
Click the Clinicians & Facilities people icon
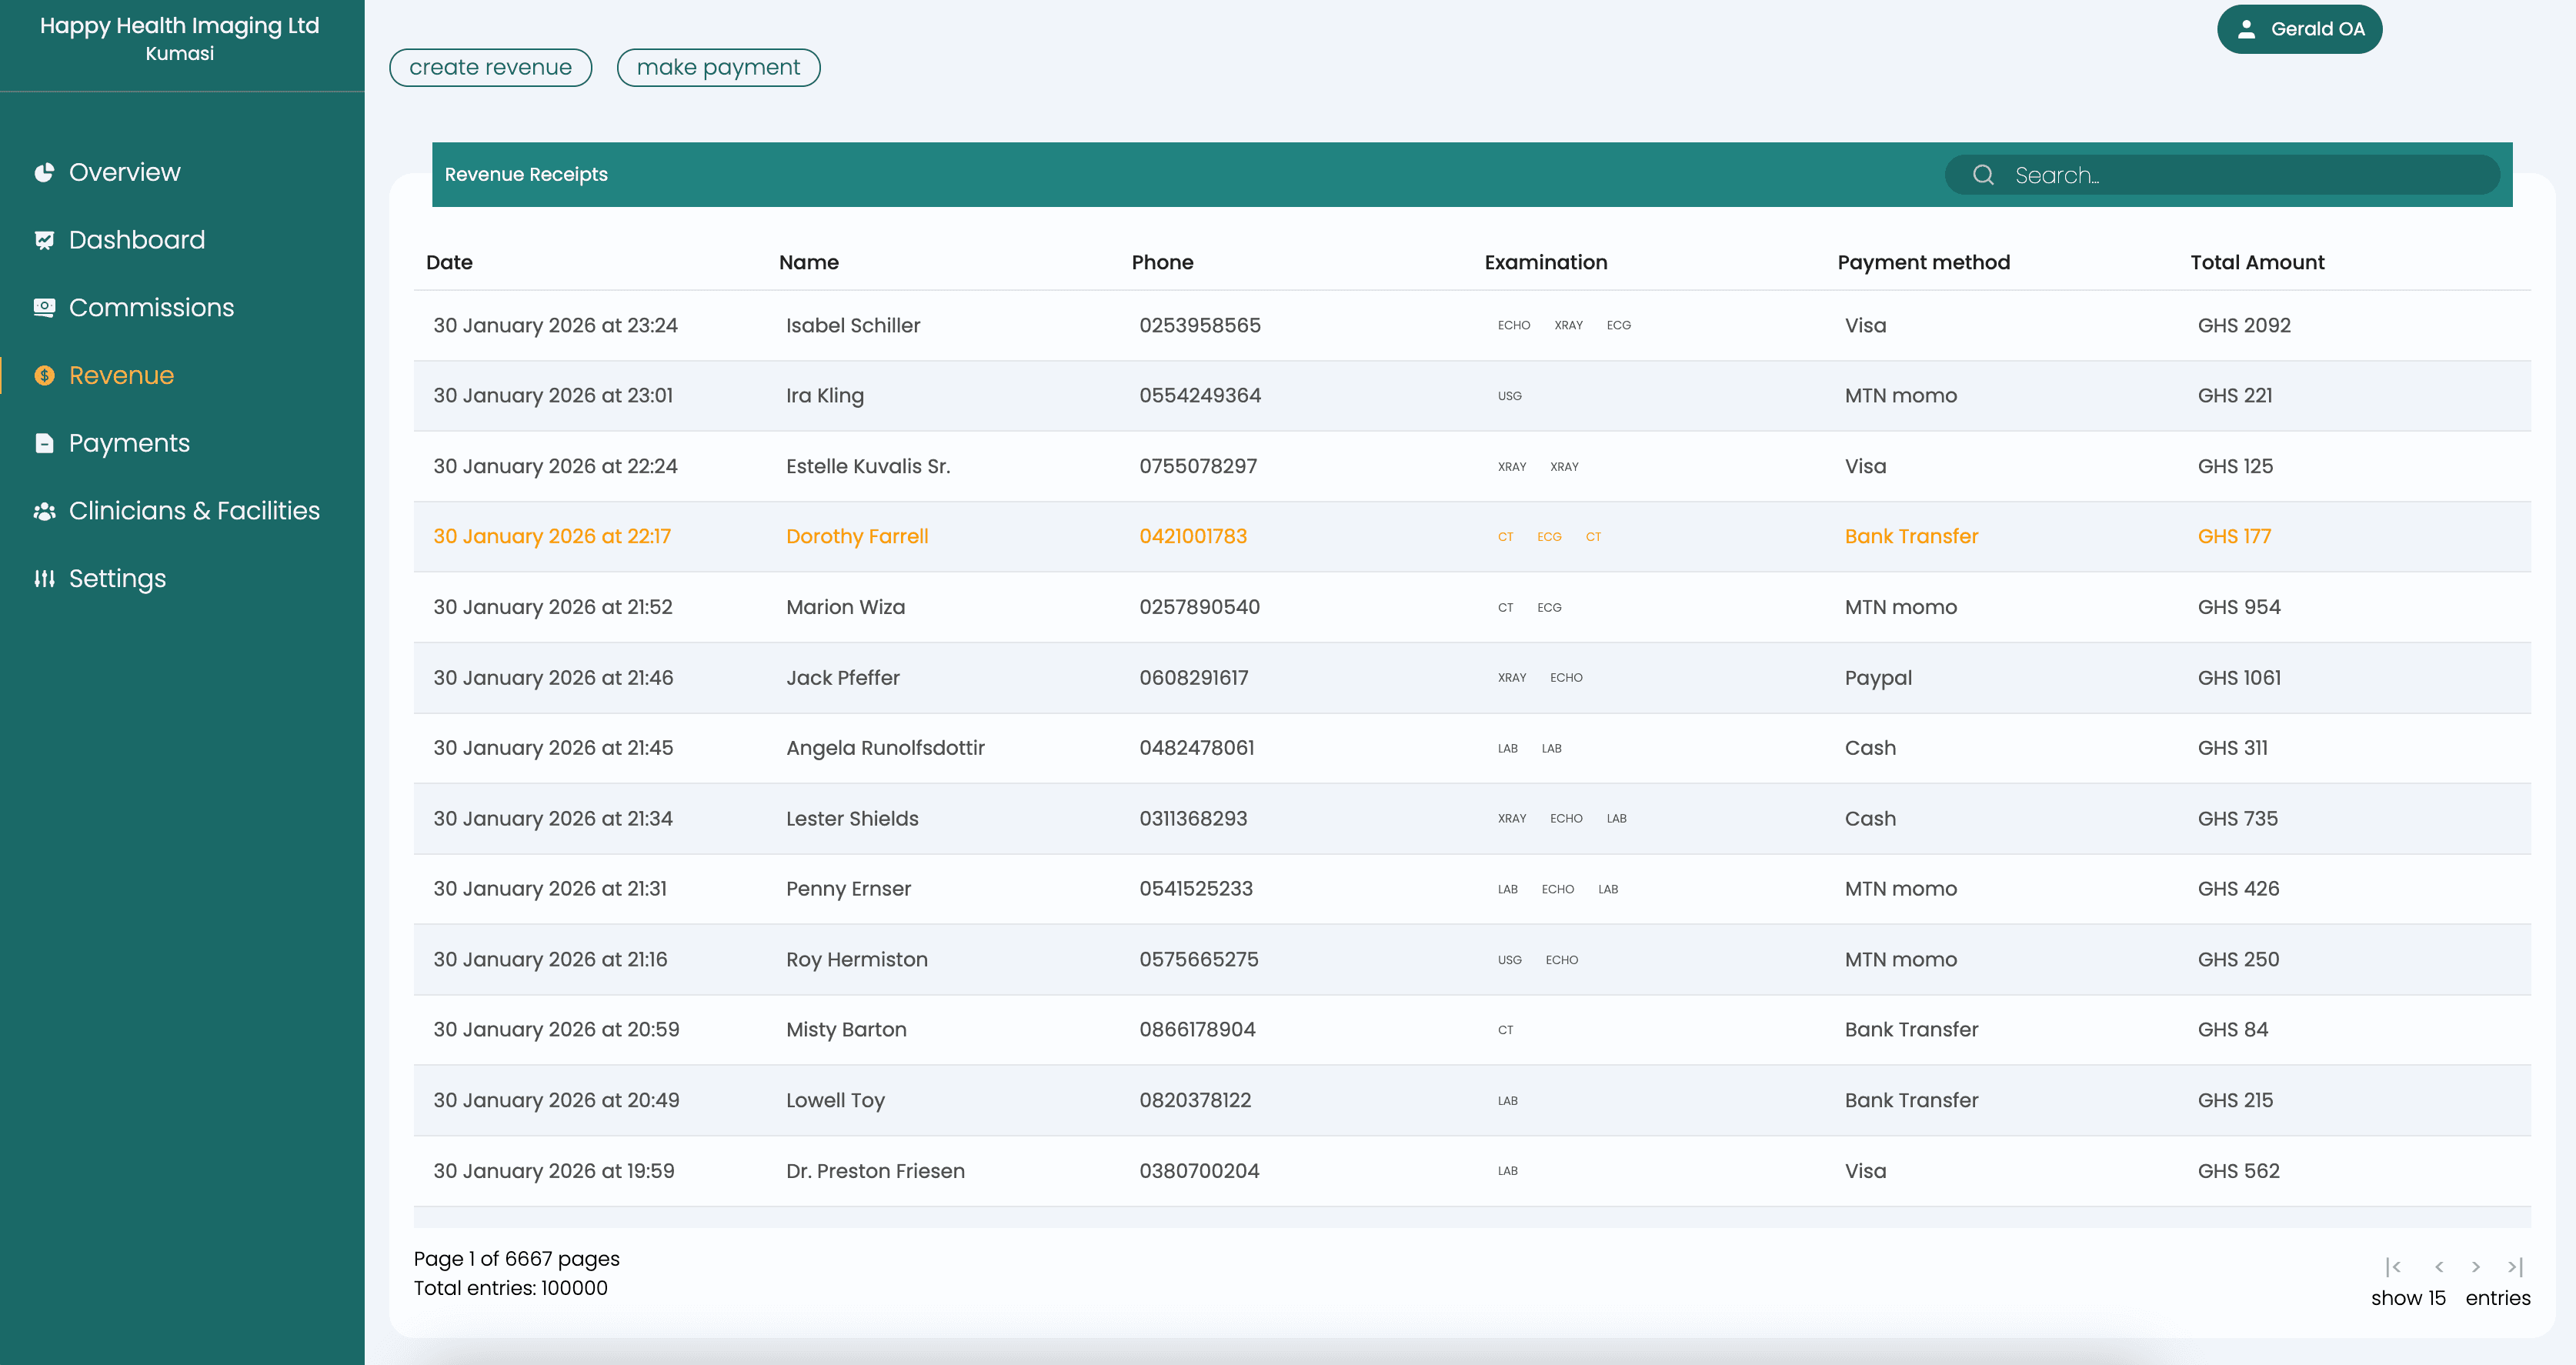[44, 511]
